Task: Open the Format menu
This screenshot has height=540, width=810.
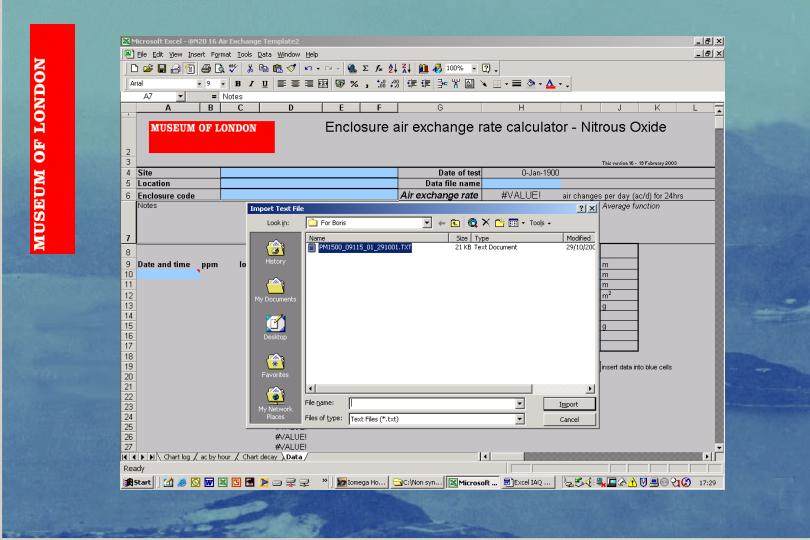Action: (221, 54)
